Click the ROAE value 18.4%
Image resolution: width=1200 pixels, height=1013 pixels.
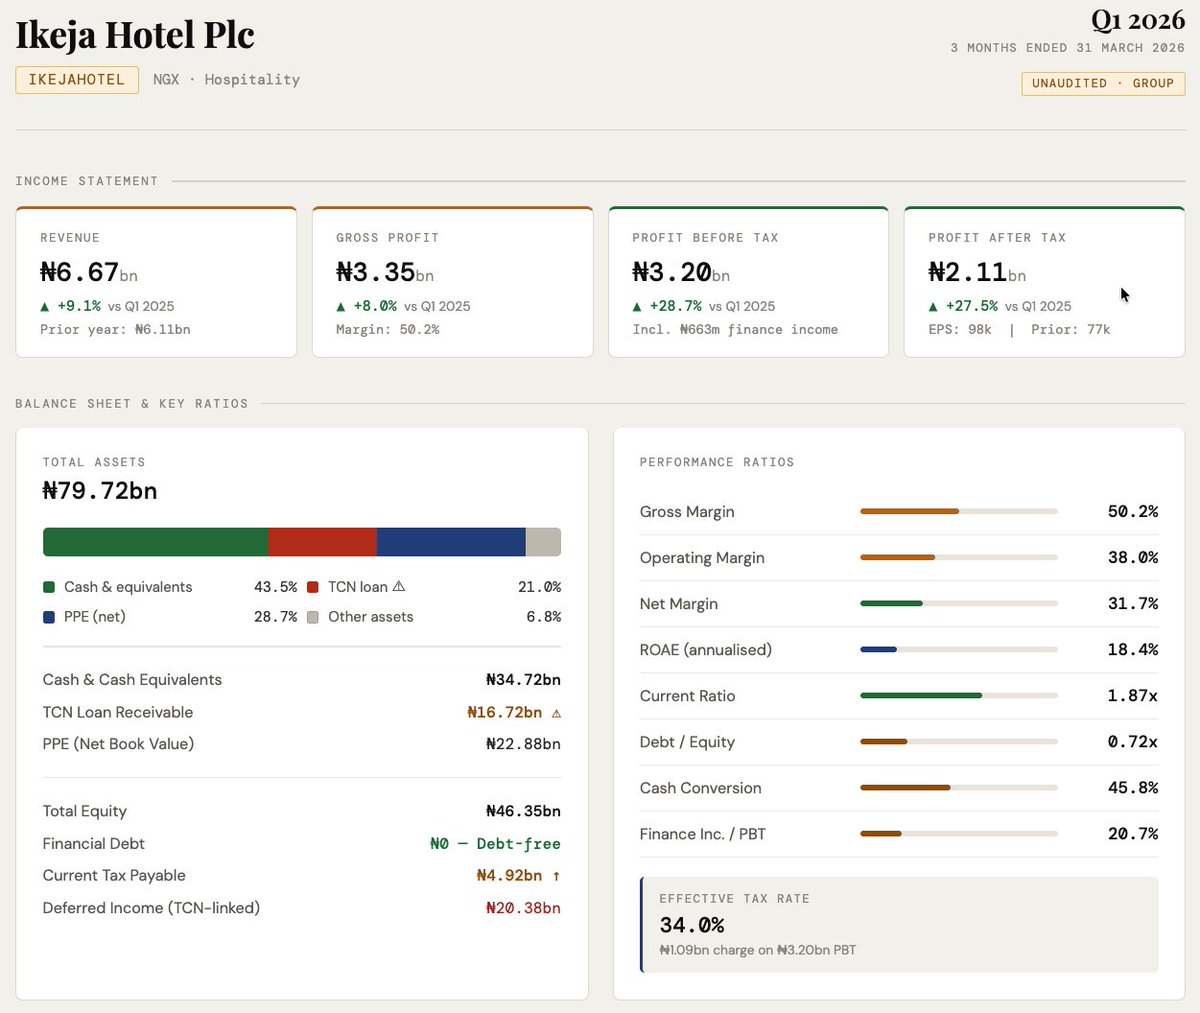[x=1133, y=650]
